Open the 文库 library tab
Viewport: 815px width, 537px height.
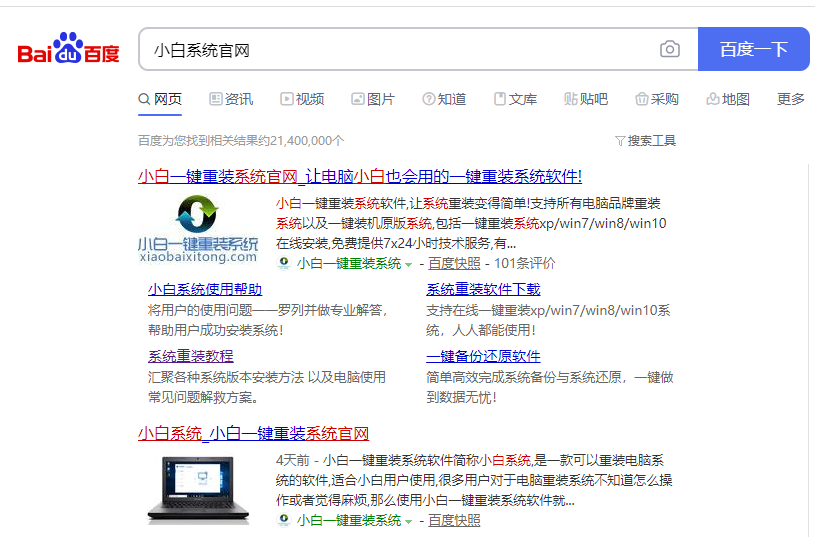pyautogui.click(x=515, y=99)
